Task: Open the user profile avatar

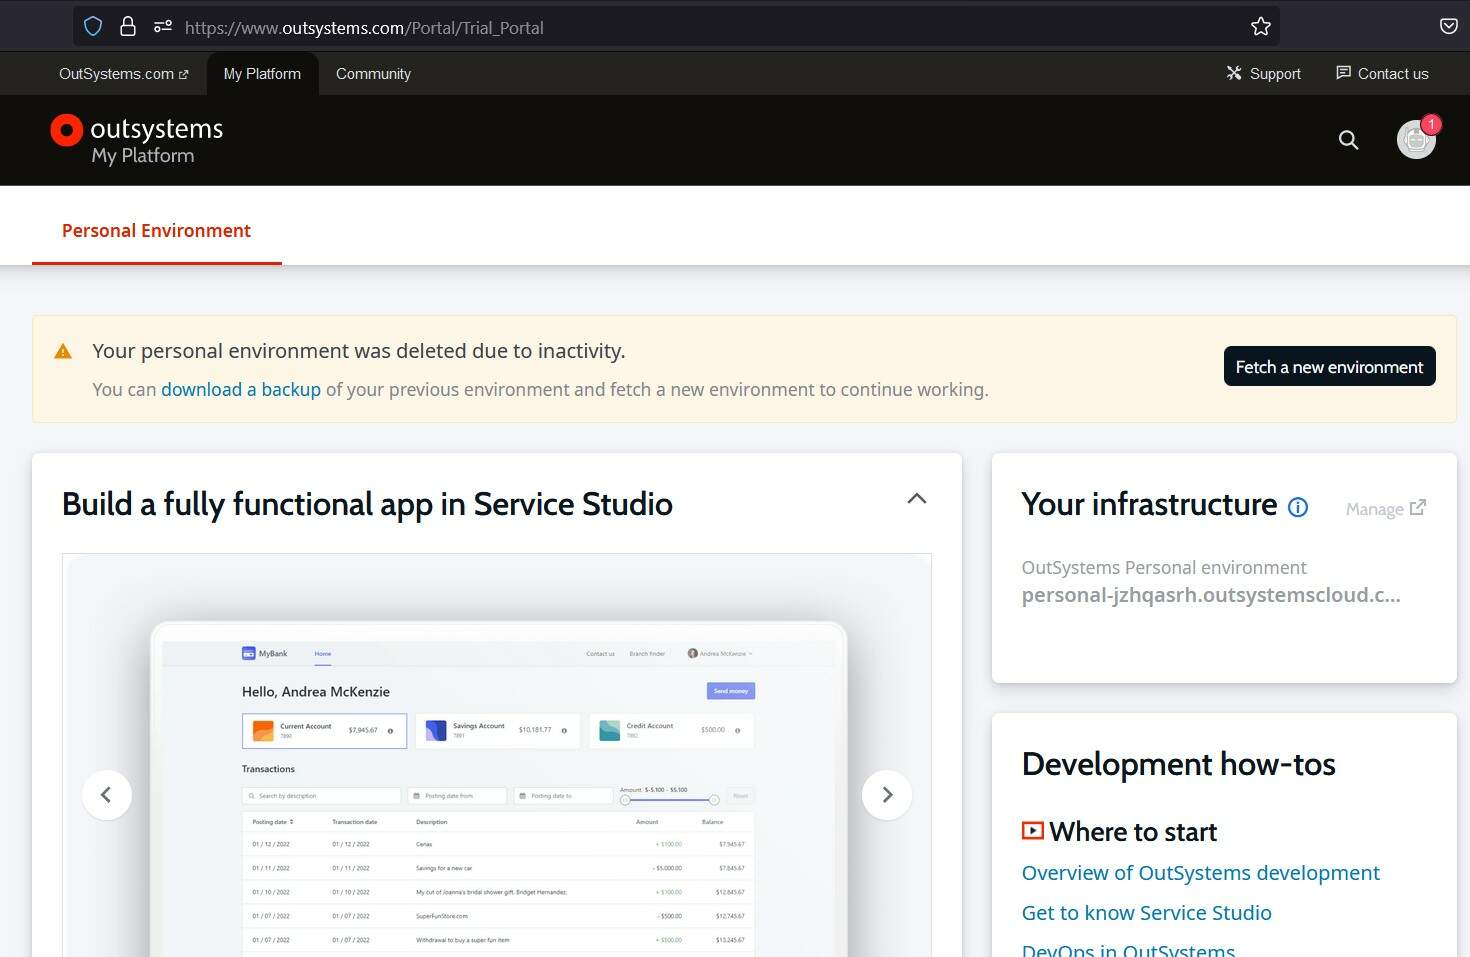Action: pyautogui.click(x=1415, y=140)
